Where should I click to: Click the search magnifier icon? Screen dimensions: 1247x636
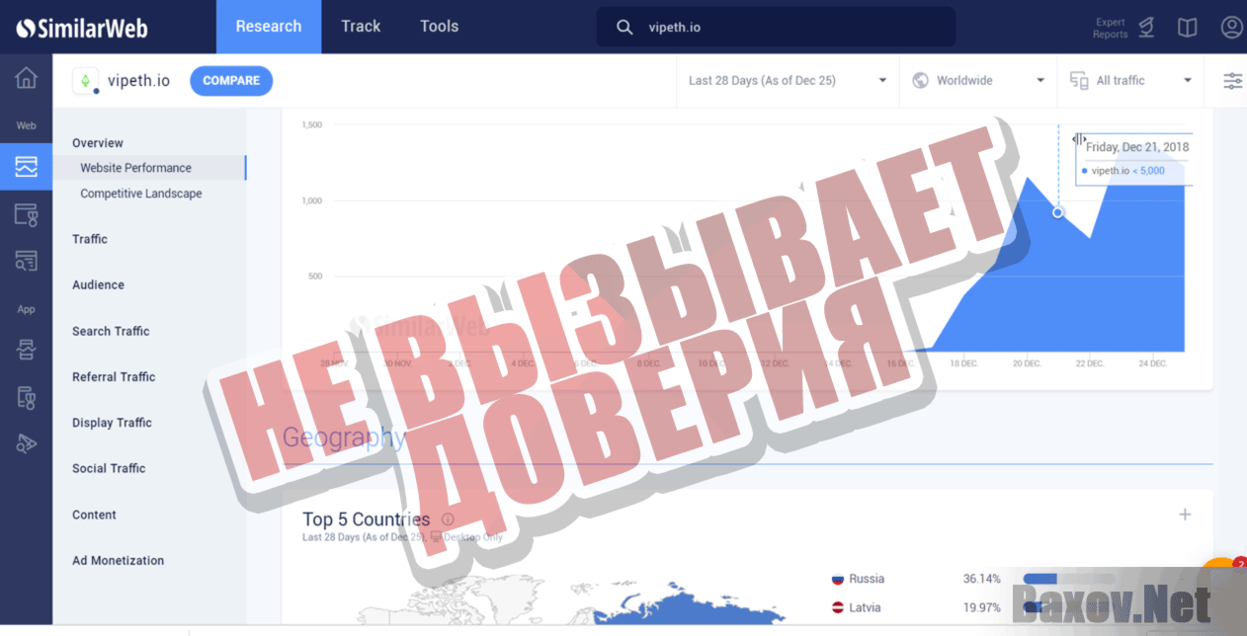pyautogui.click(x=625, y=28)
